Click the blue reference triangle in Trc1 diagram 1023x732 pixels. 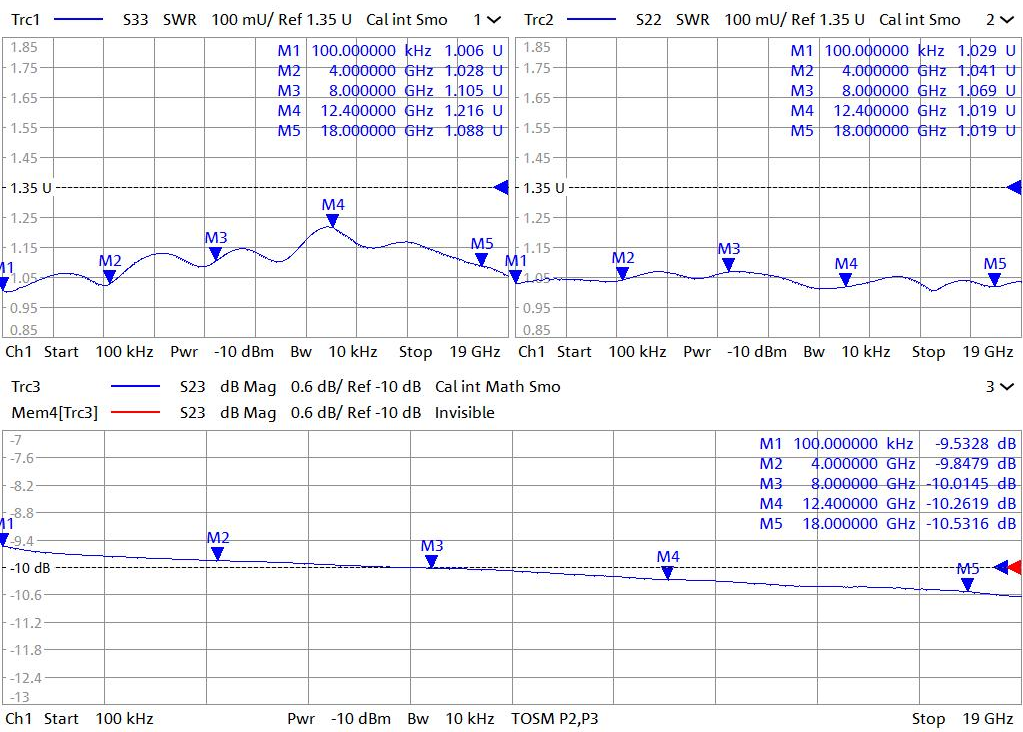coord(501,187)
